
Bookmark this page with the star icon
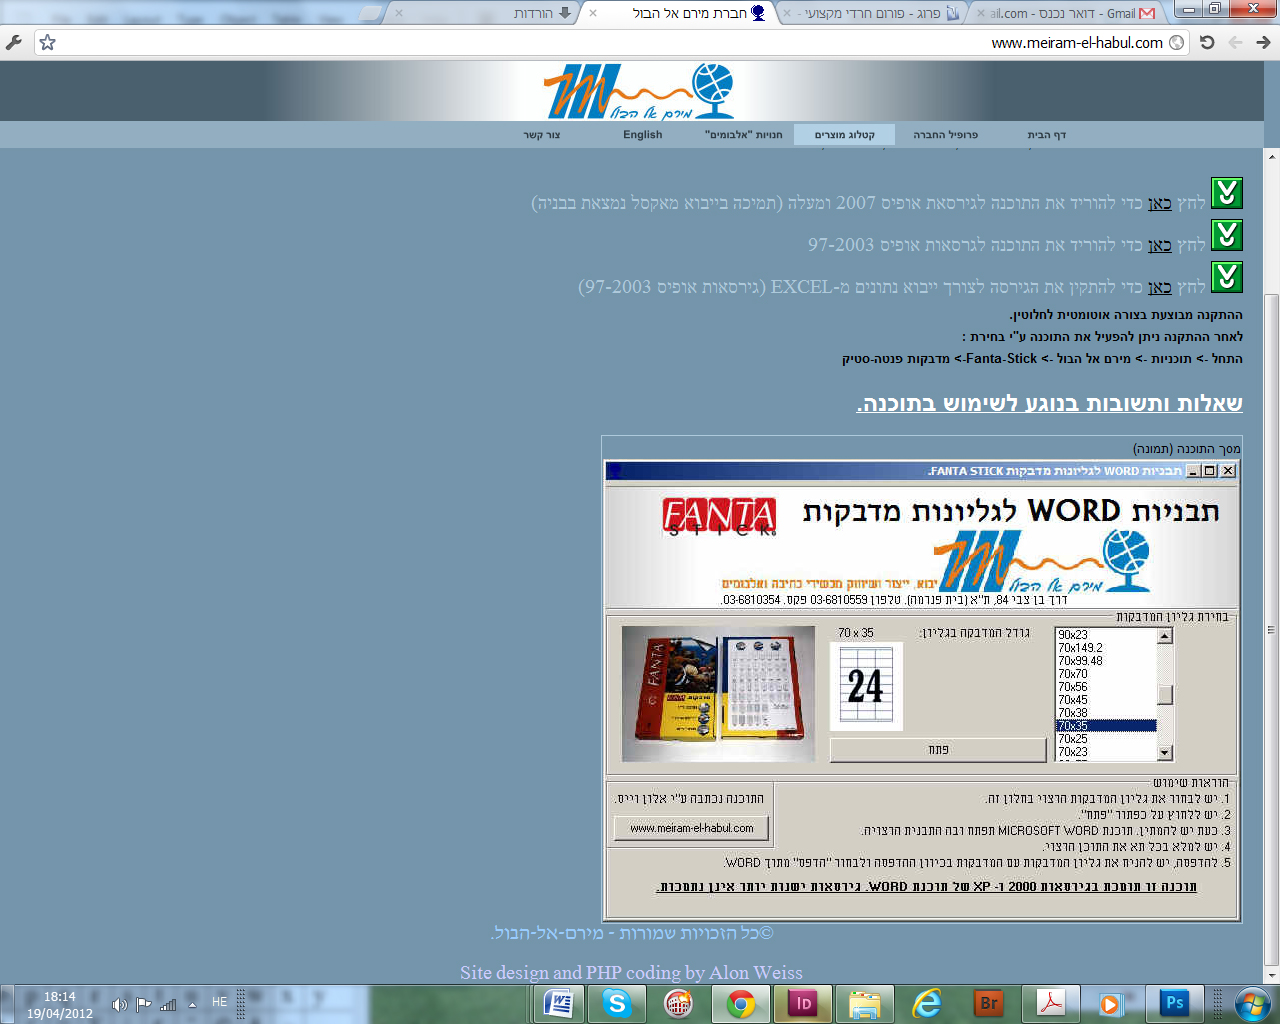[x=47, y=42]
